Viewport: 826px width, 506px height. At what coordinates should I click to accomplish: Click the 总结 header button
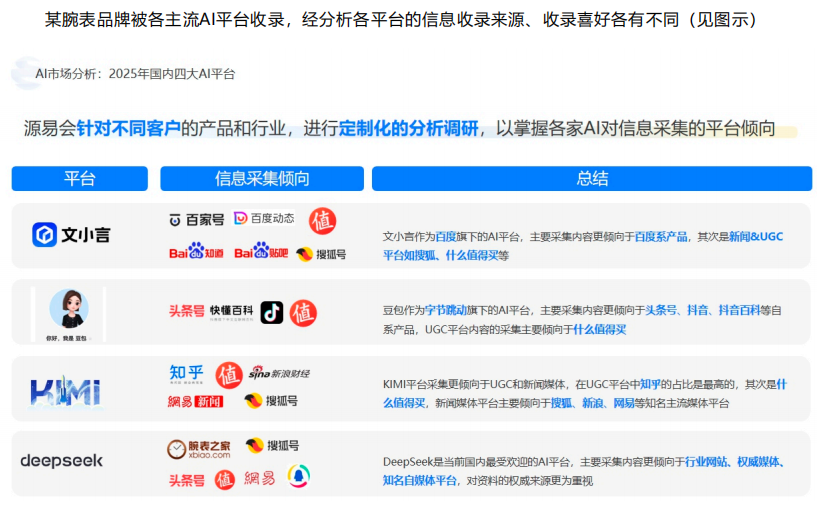[x=592, y=178]
